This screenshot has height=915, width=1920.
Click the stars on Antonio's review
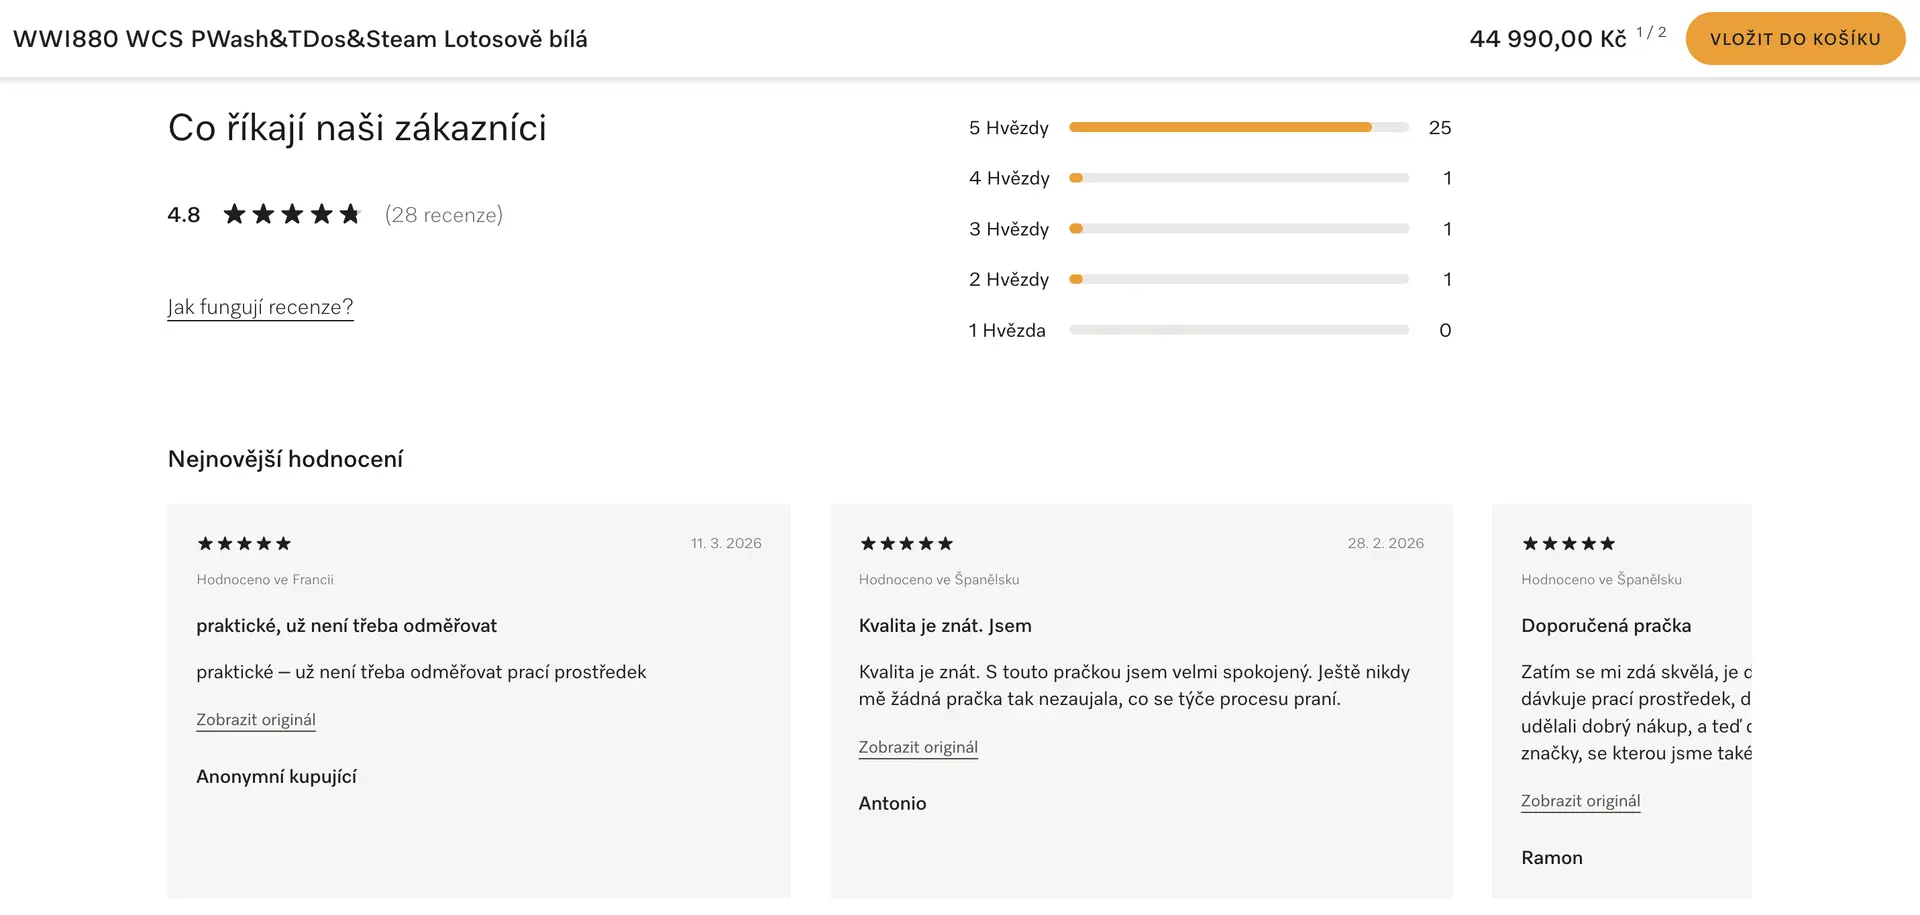pyautogui.click(x=906, y=544)
